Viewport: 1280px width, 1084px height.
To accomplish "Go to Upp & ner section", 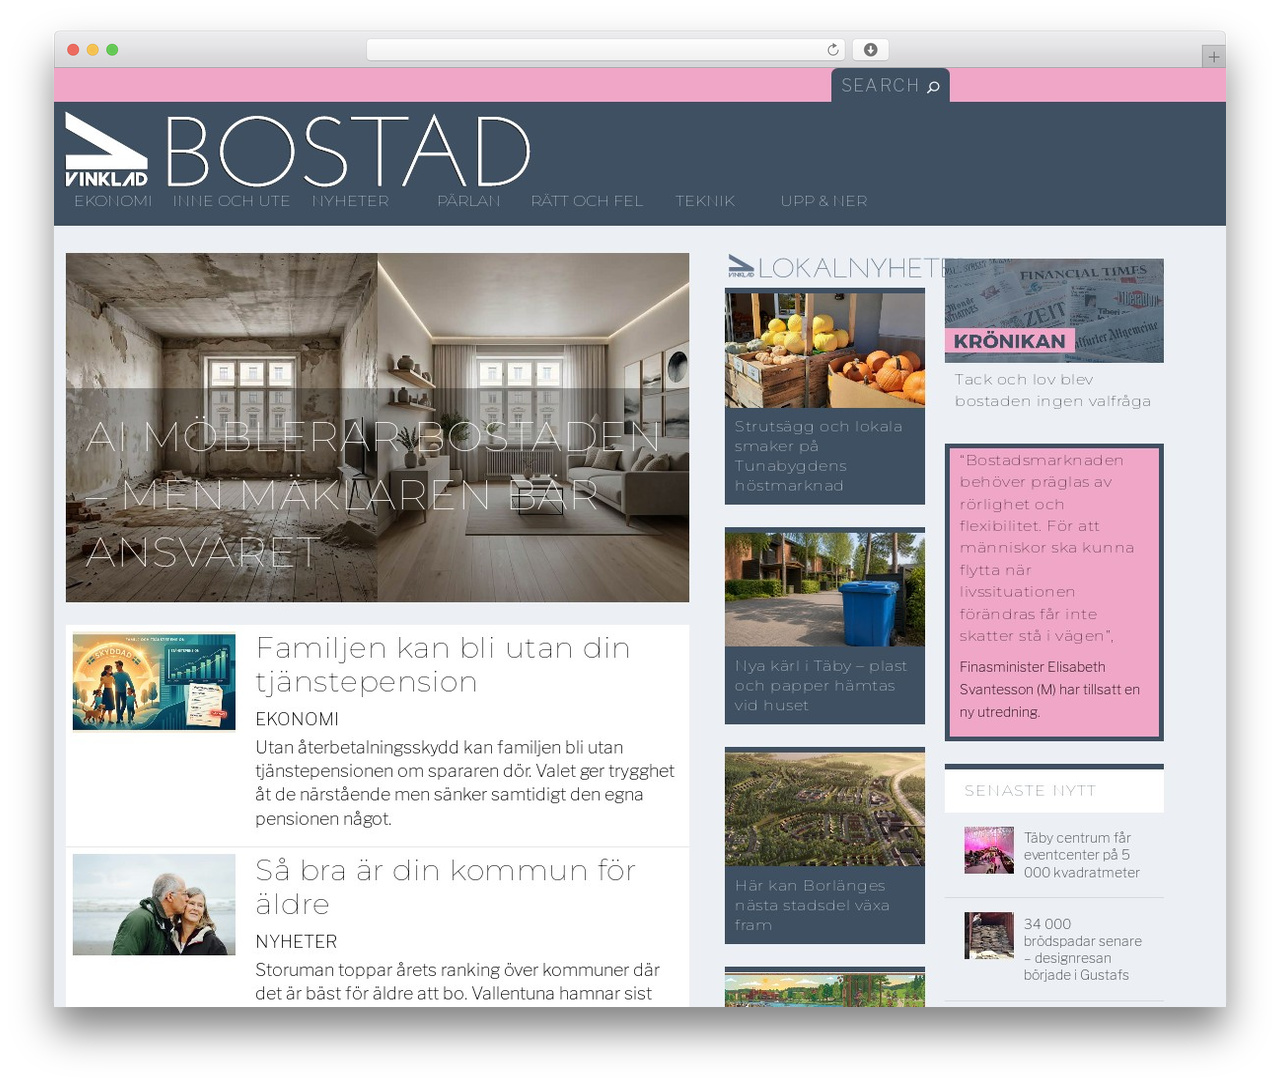I will [824, 201].
